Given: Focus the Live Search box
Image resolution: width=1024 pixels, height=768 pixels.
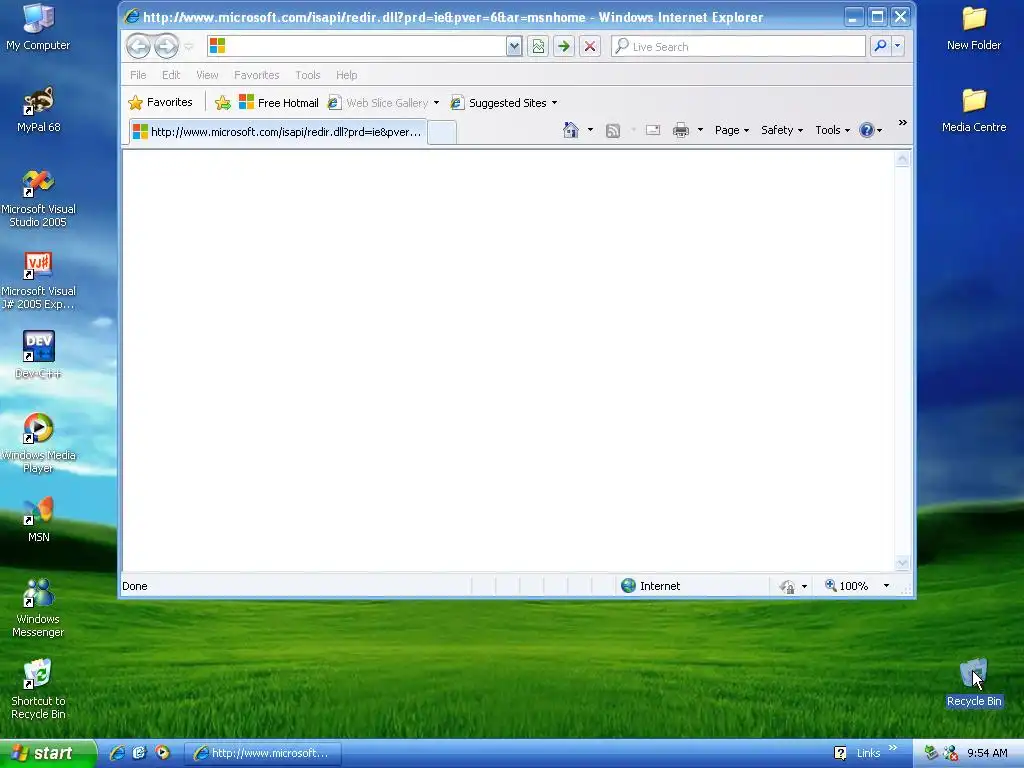Looking at the screenshot, I should coord(738,46).
